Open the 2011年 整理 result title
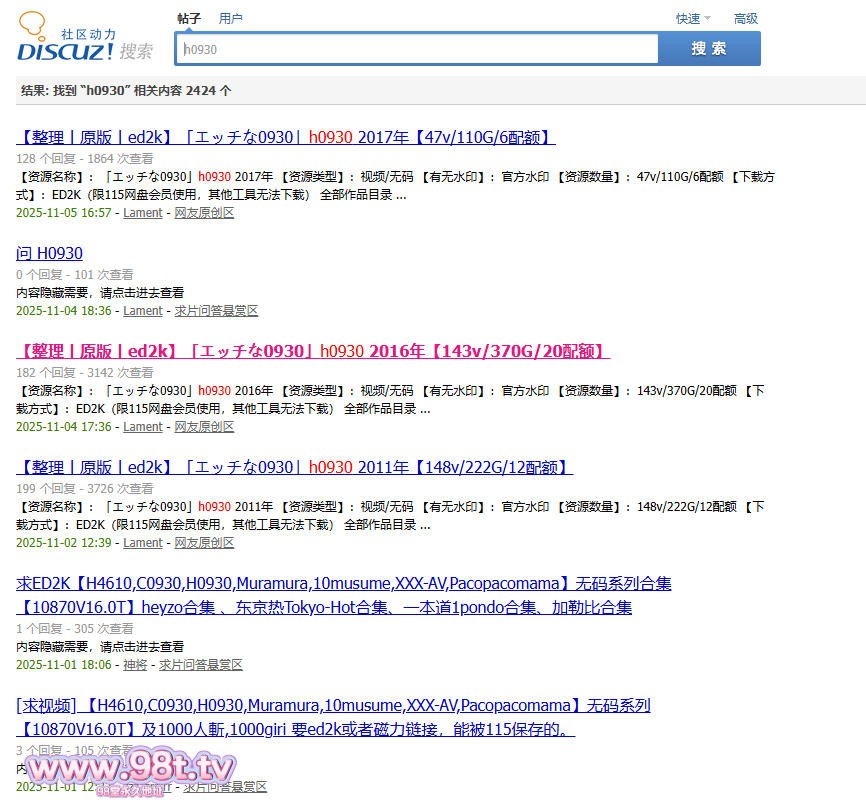Image resolution: width=866 pixels, height=806 pixels. click(x=294, y=467)
